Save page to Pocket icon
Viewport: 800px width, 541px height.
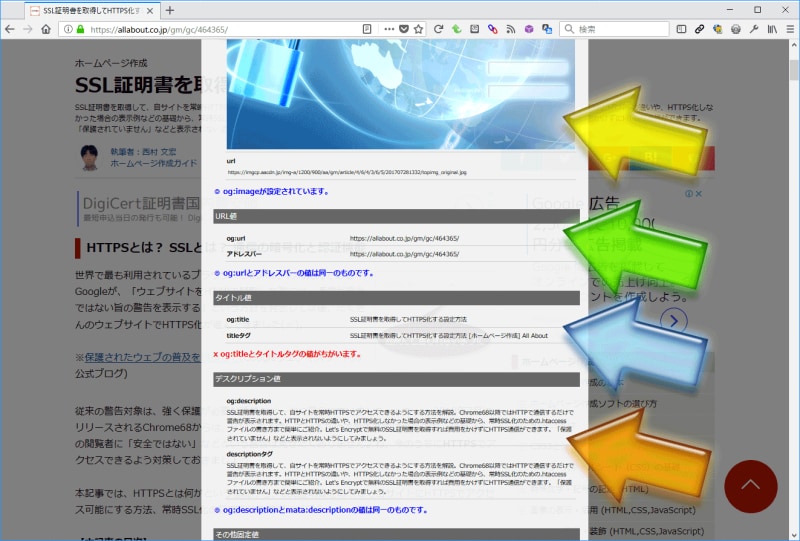point(404,29)
